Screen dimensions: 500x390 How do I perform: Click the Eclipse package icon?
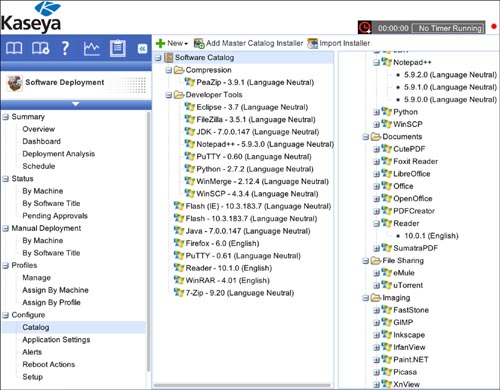(x=190, y=107)
